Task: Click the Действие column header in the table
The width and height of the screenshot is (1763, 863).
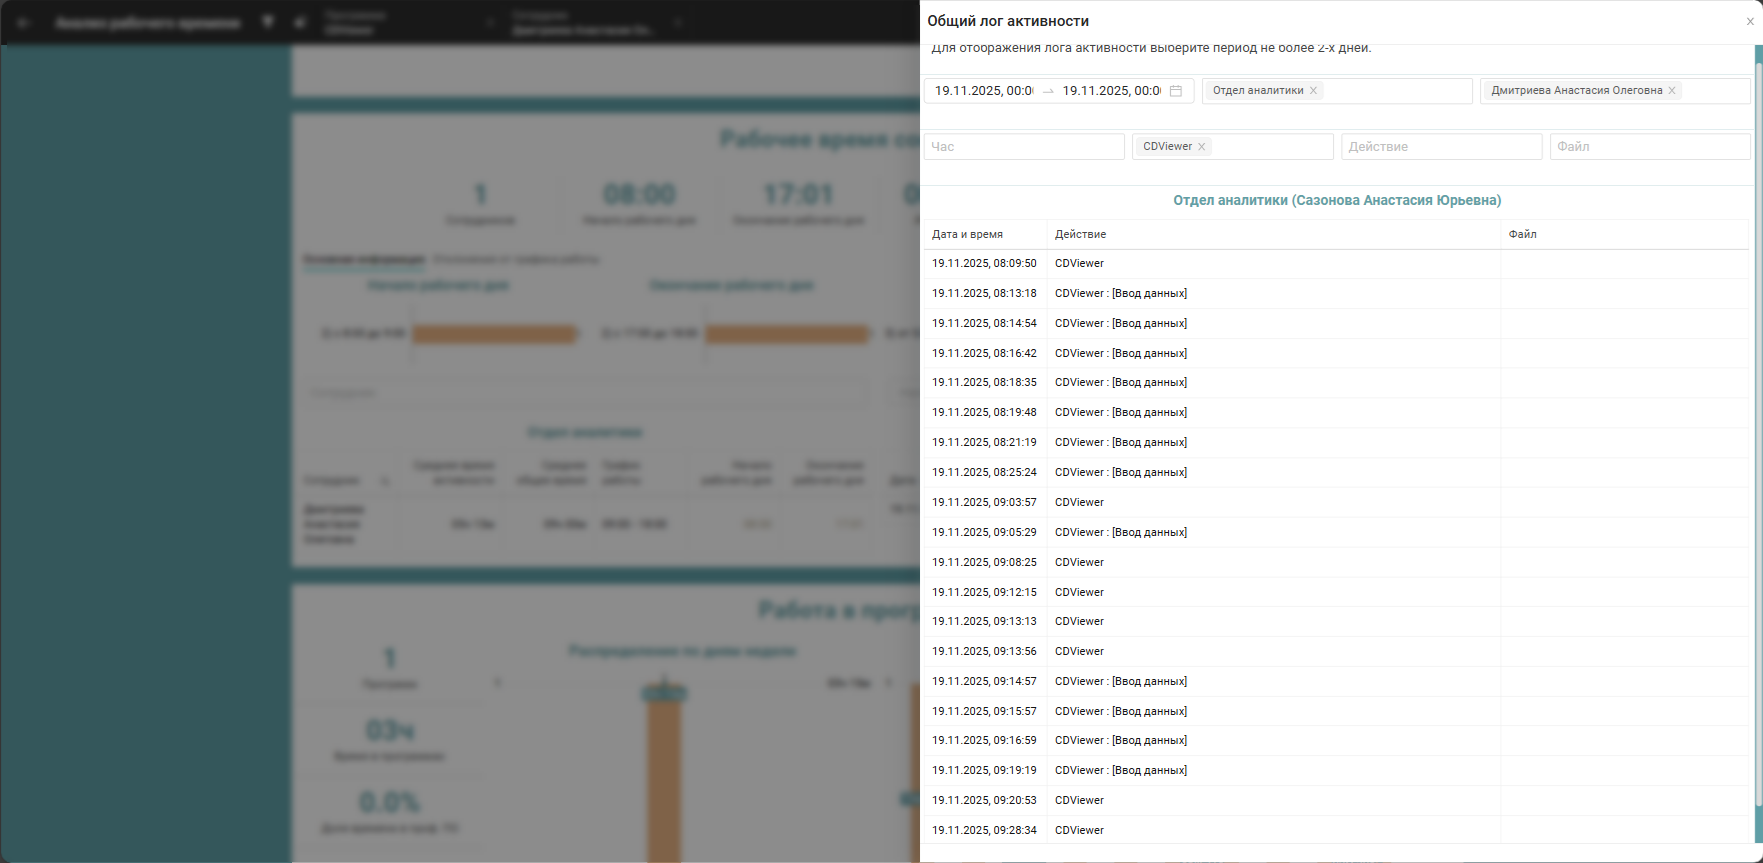Action: click(1080, 235)
